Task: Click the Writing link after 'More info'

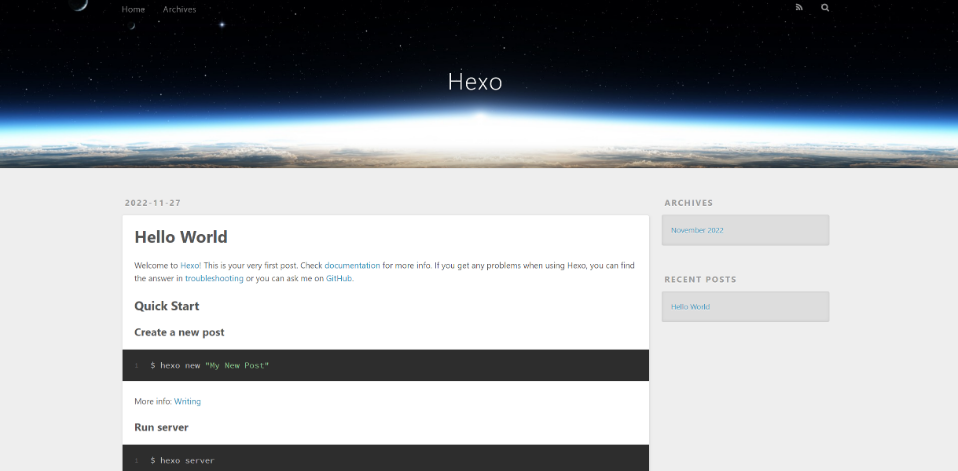Action: (x=187, y=401)
